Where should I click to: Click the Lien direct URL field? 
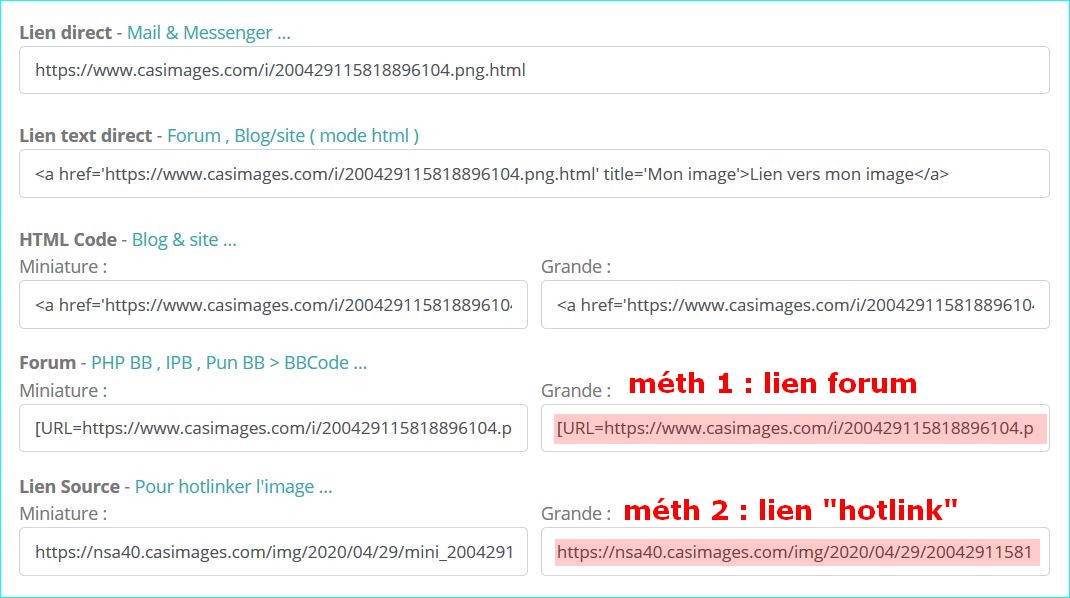point(534,70)
